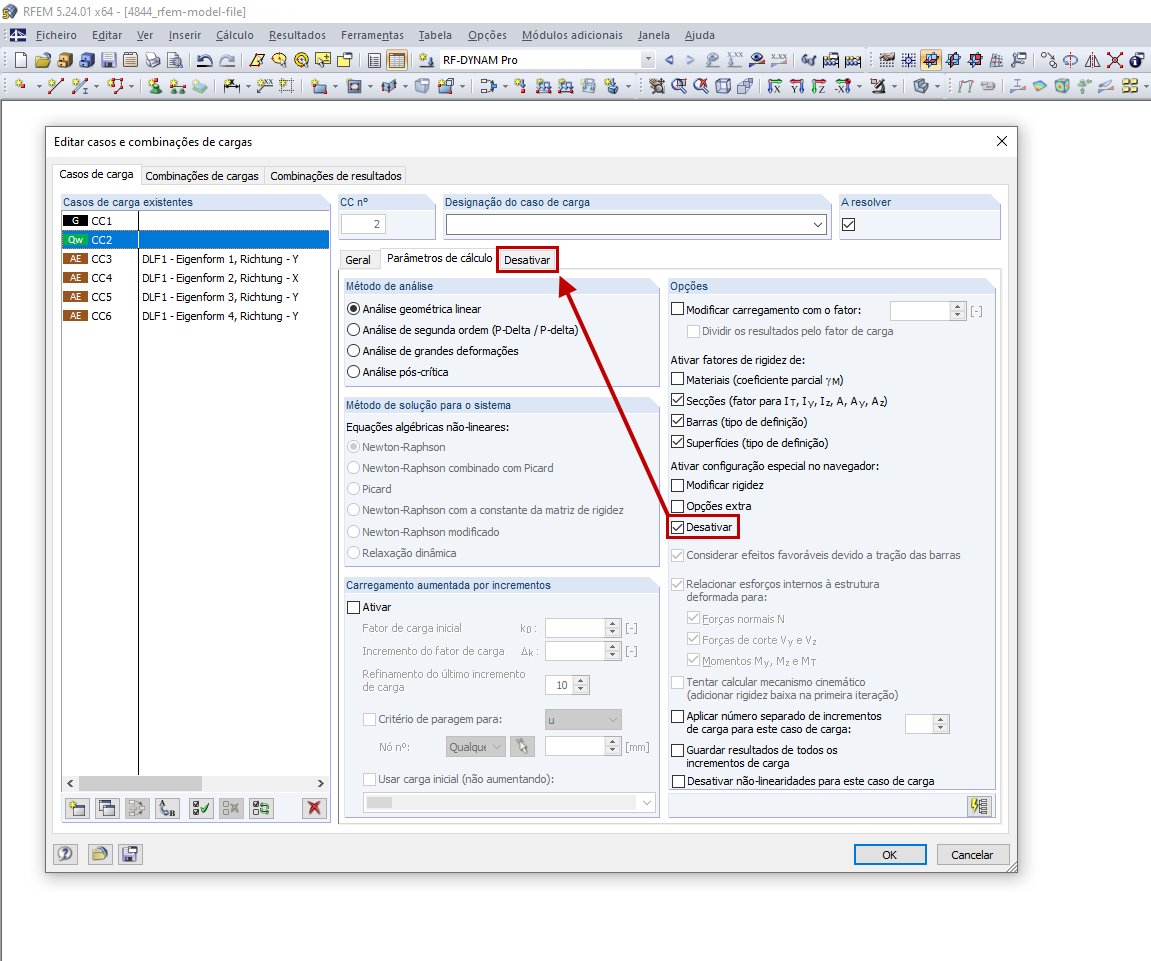Screen dimensions: 1151x961
Task: Open the Cálculo menu
Action: pyautogui.click(x=234, y=35)
